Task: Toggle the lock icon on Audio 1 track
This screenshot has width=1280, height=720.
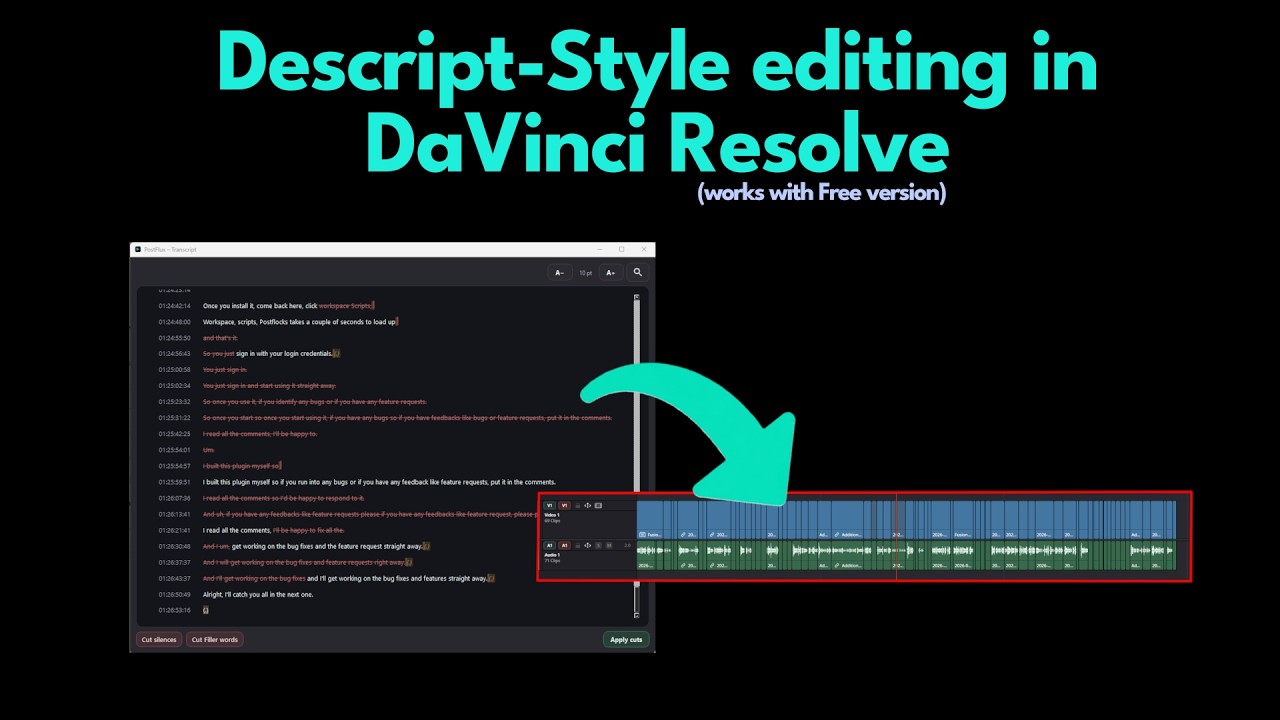Action: [577, 545]
